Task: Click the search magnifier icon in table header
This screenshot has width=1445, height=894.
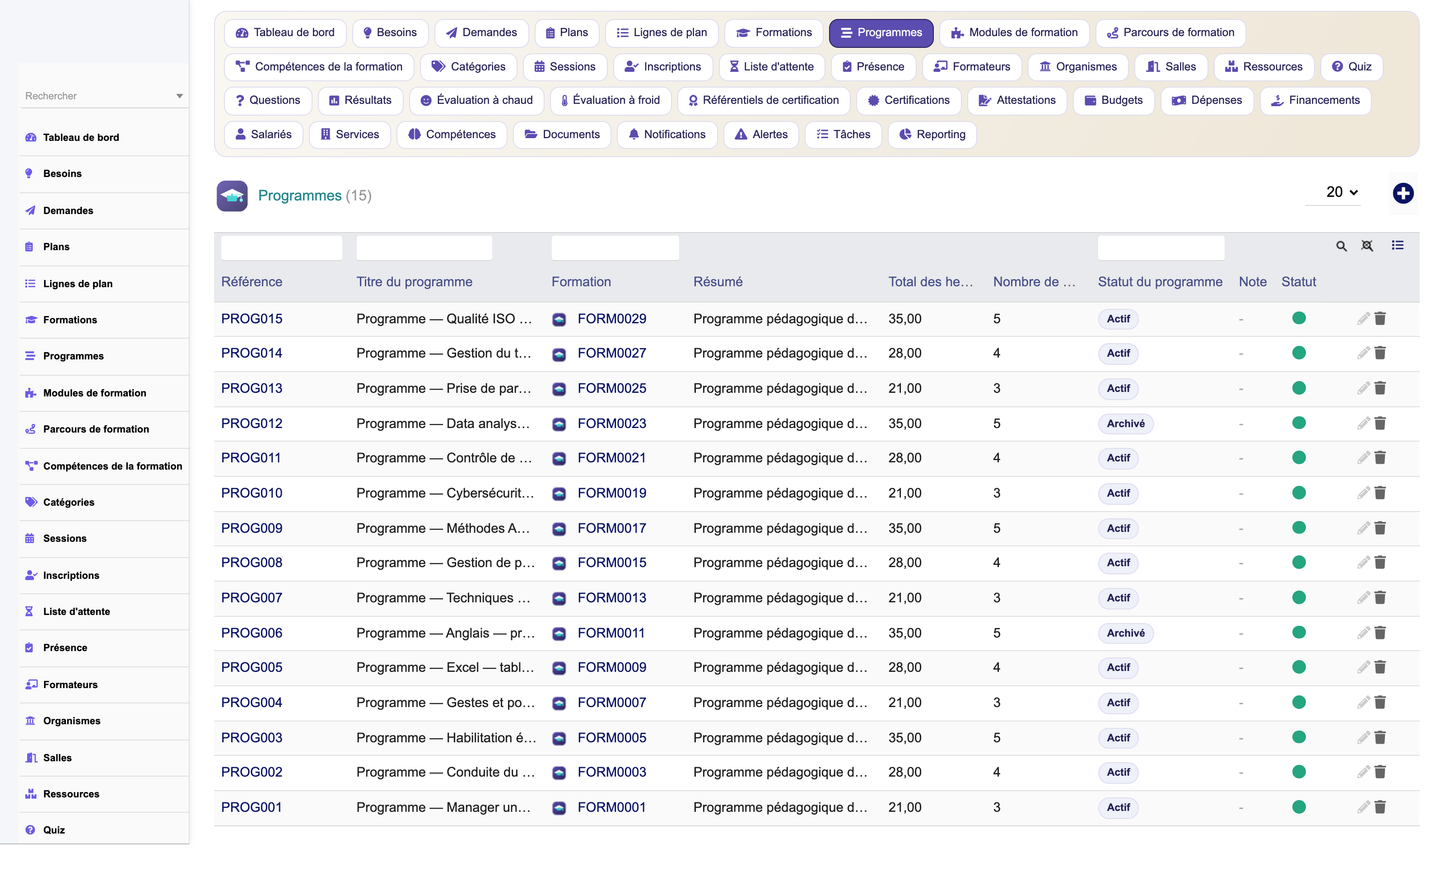Action: (x=1342, y=246)
